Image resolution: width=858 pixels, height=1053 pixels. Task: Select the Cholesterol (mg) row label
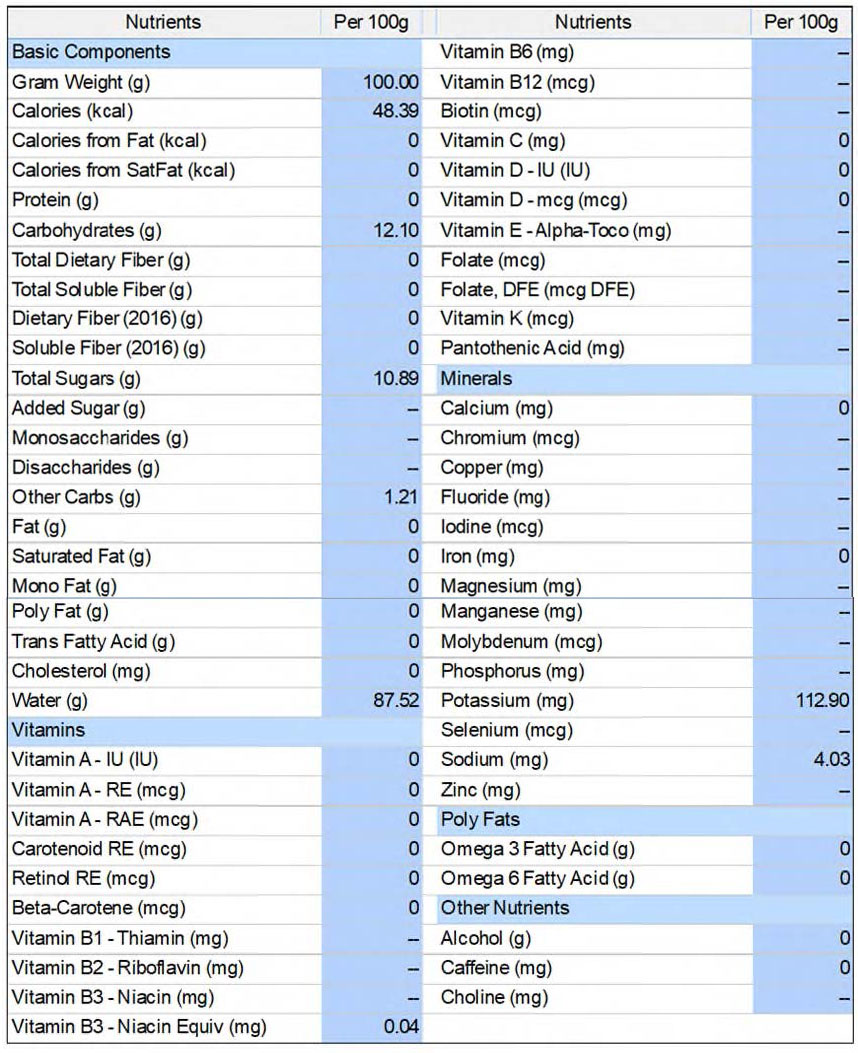tap(81, 671)
